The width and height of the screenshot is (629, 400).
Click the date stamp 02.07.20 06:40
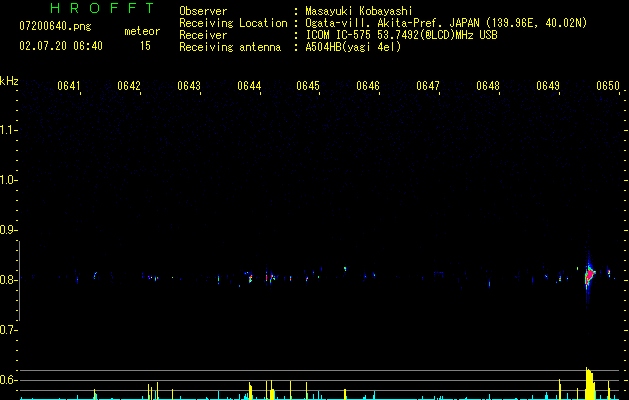[x=61, y=46]
